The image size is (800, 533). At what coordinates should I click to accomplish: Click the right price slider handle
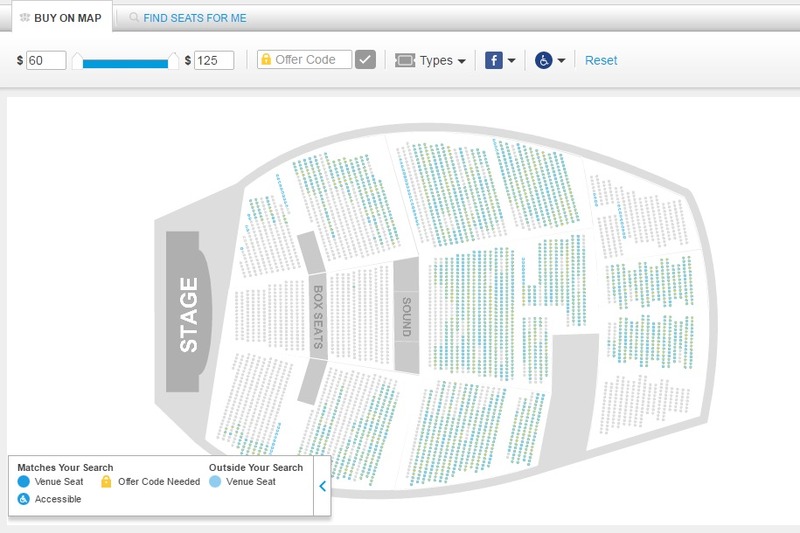[173, 61]
